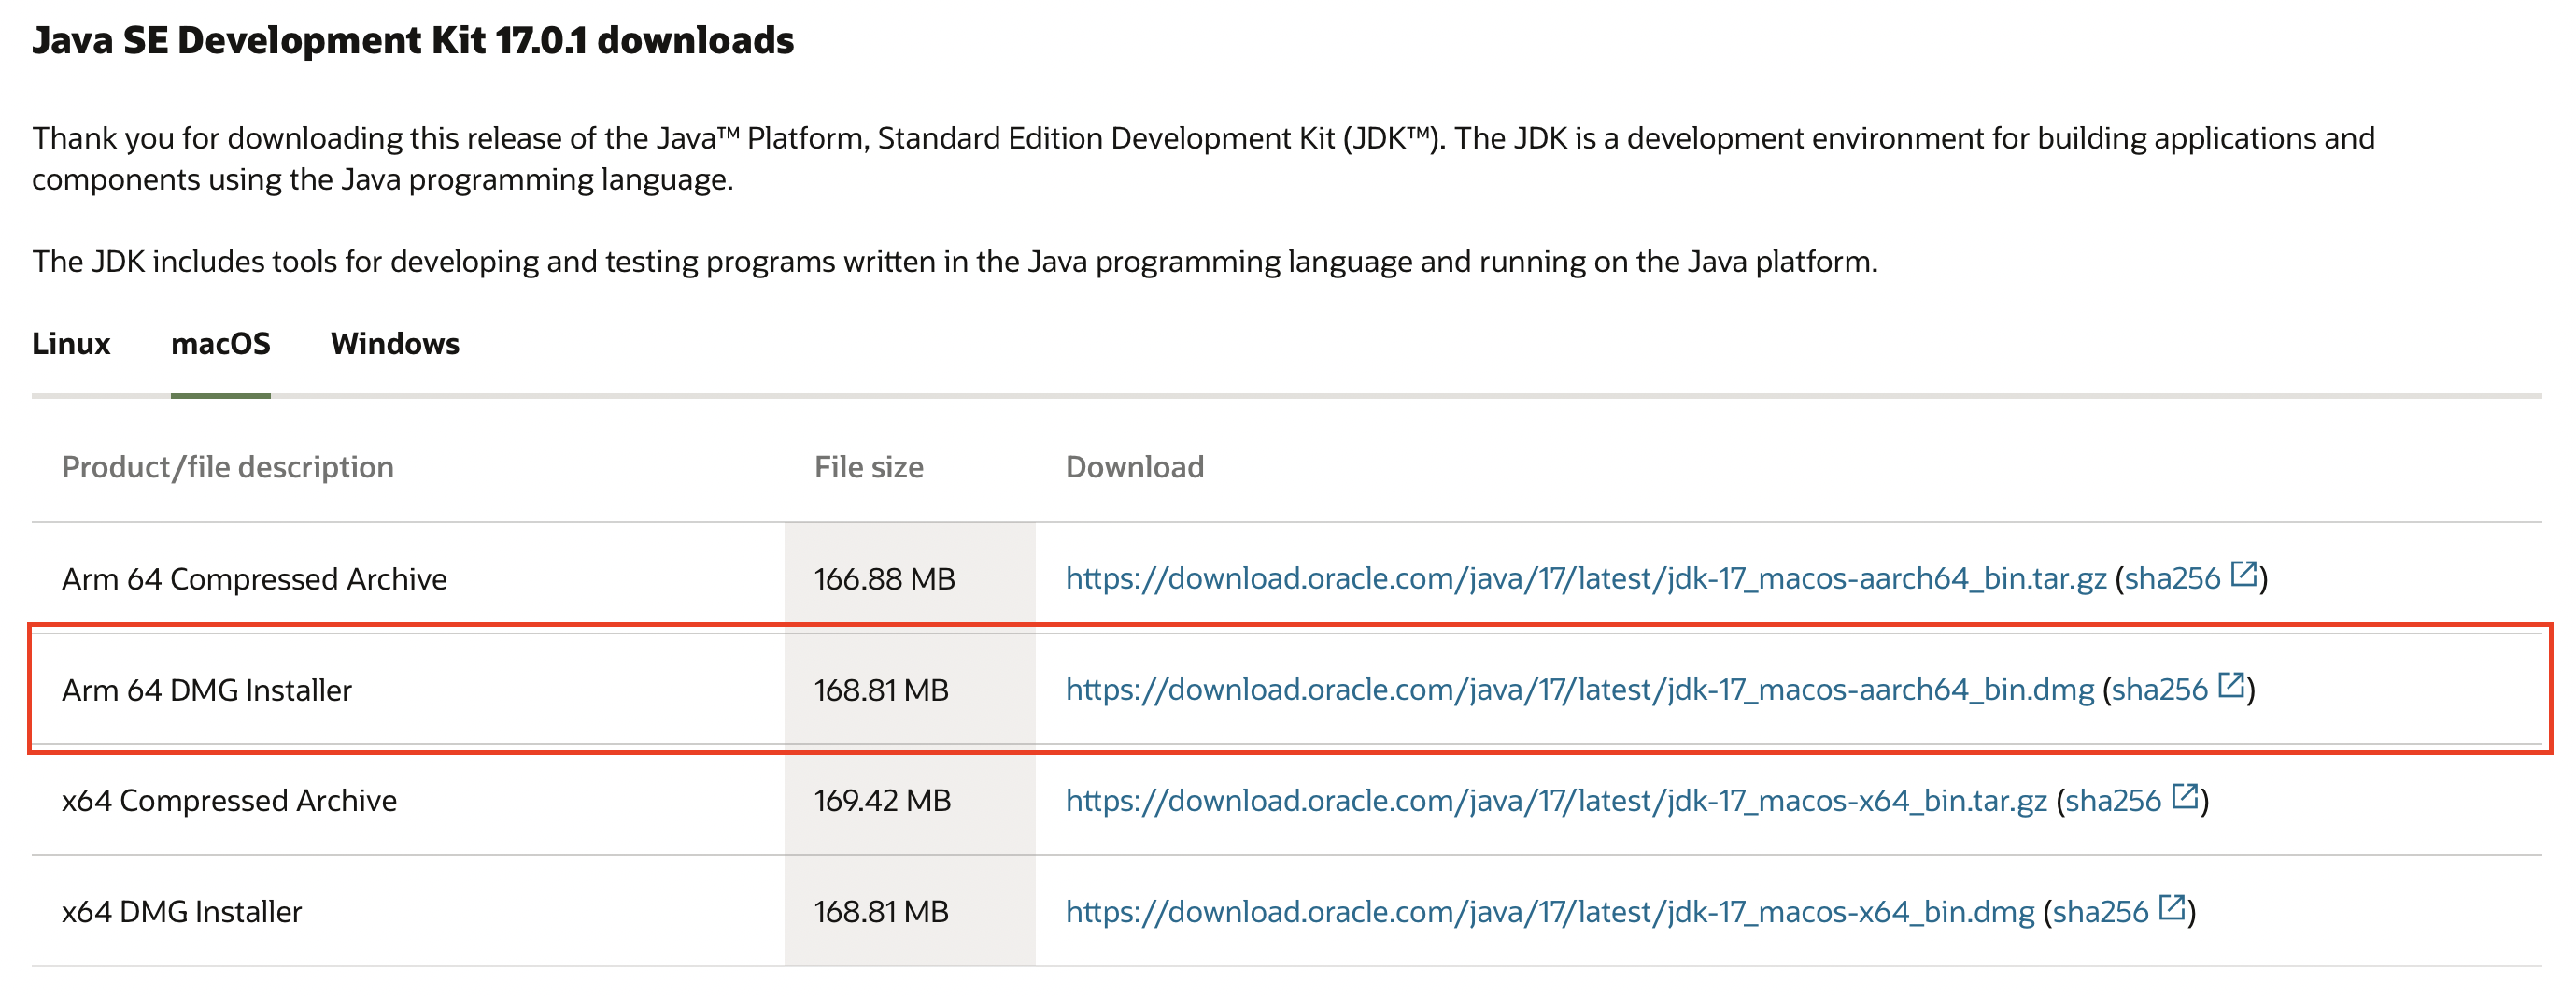Download jdk-17_macos-aarch64_bin.dmg link

click(1580, 689)
